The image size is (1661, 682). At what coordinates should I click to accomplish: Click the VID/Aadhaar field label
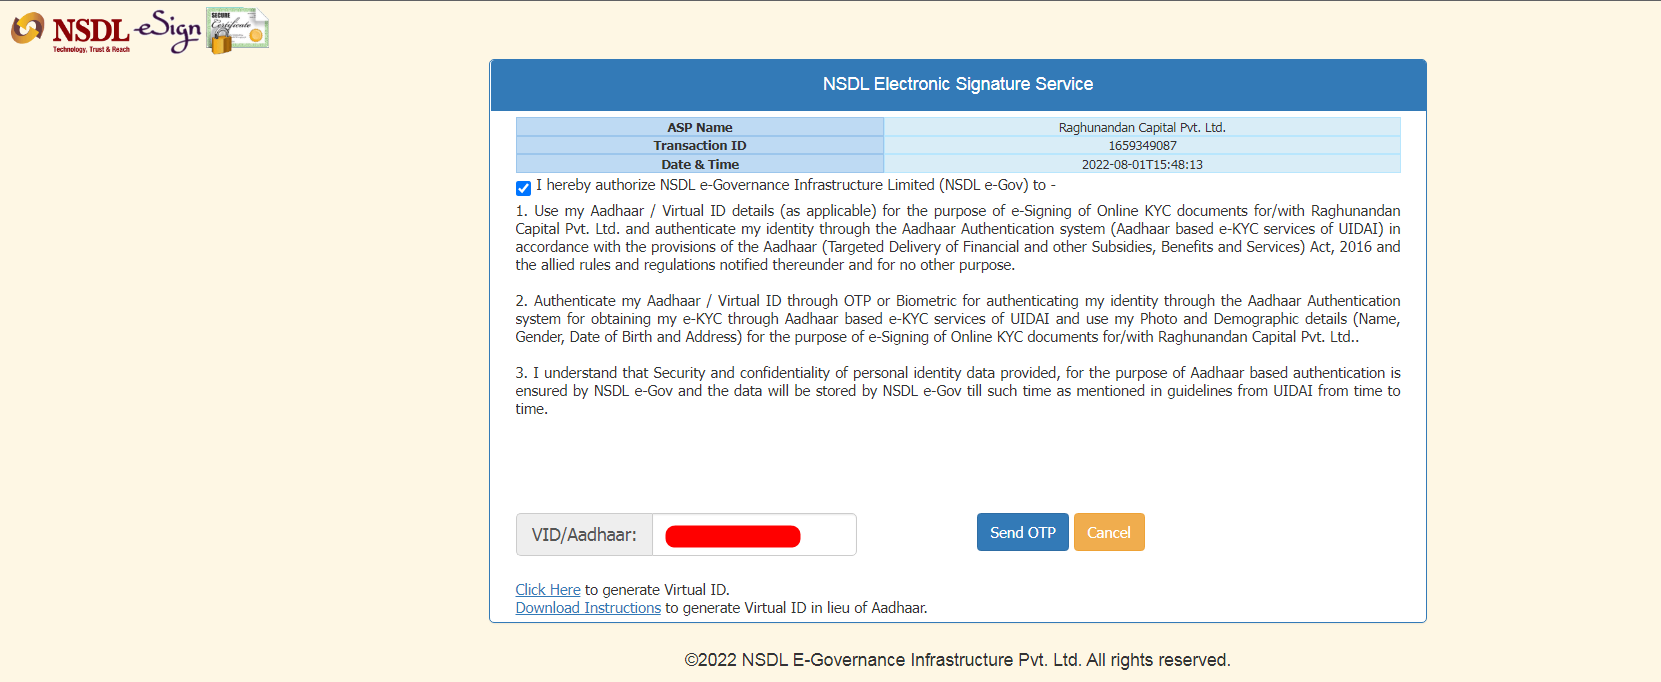click(584, 535)
